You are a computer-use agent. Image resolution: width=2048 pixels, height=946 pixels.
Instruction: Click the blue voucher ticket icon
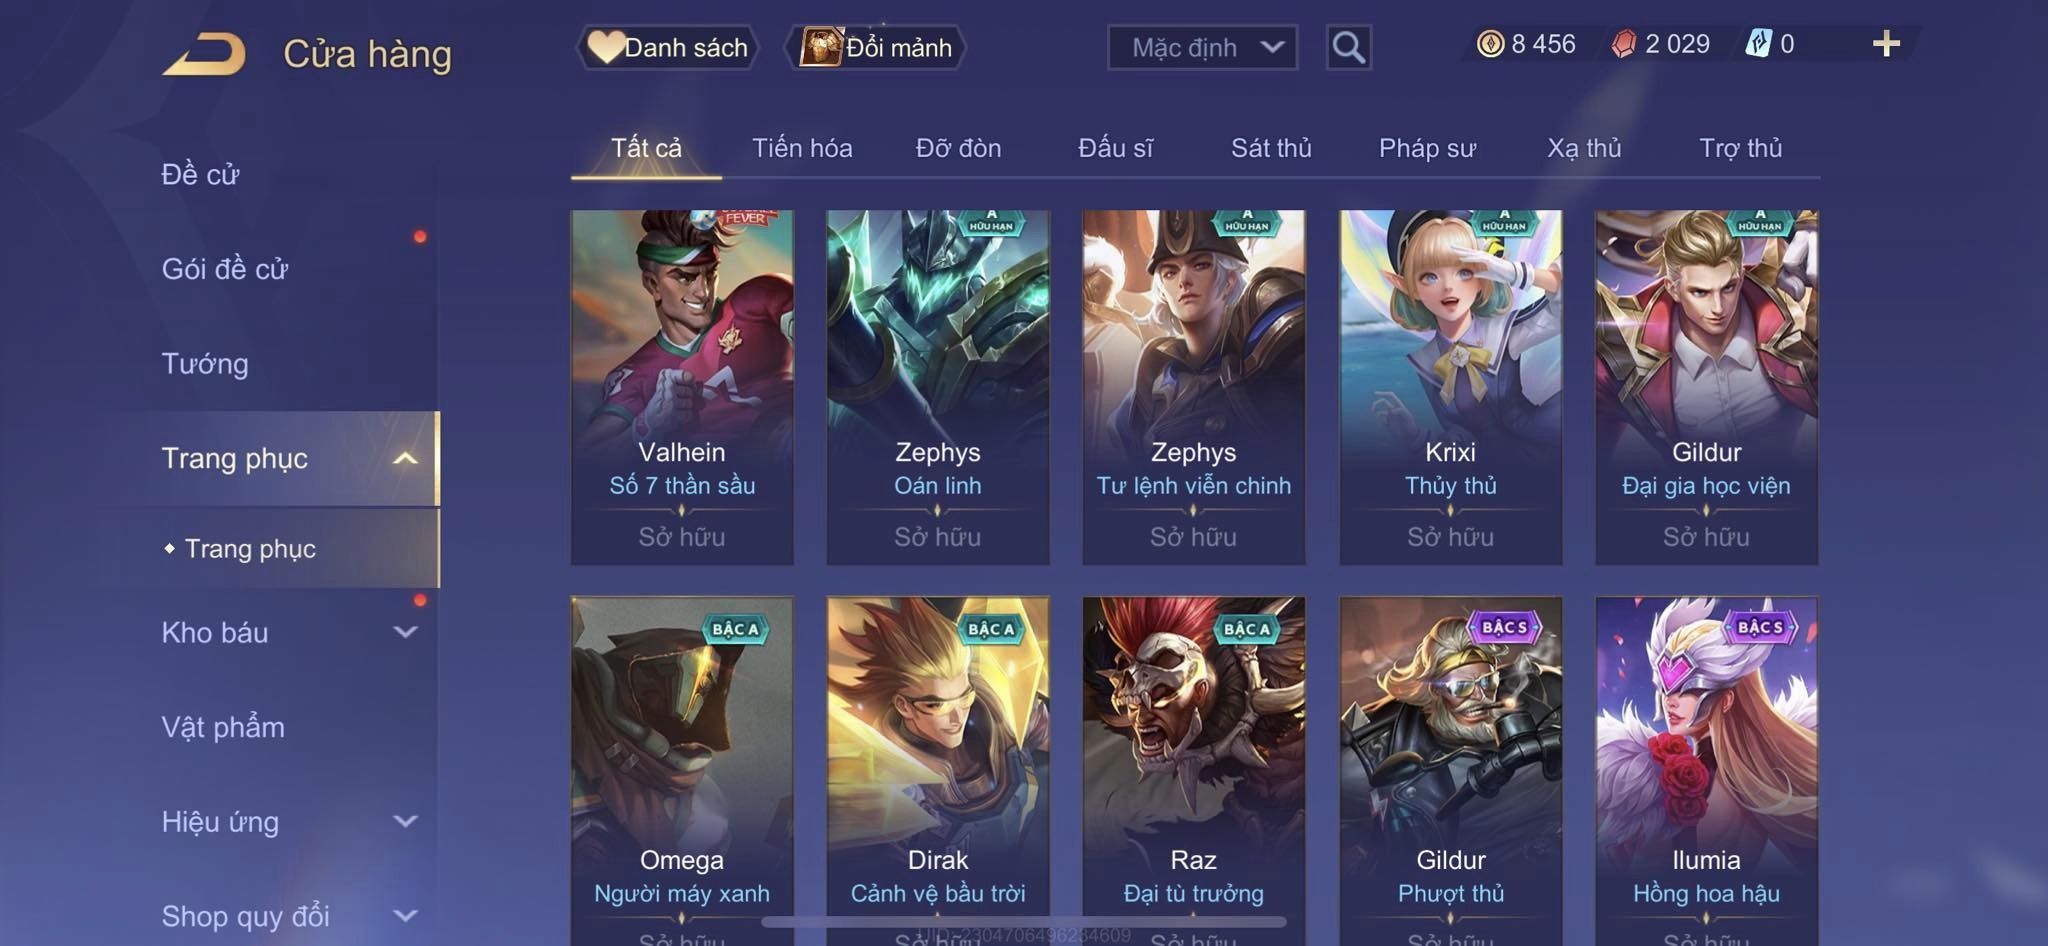(1759, 43)
